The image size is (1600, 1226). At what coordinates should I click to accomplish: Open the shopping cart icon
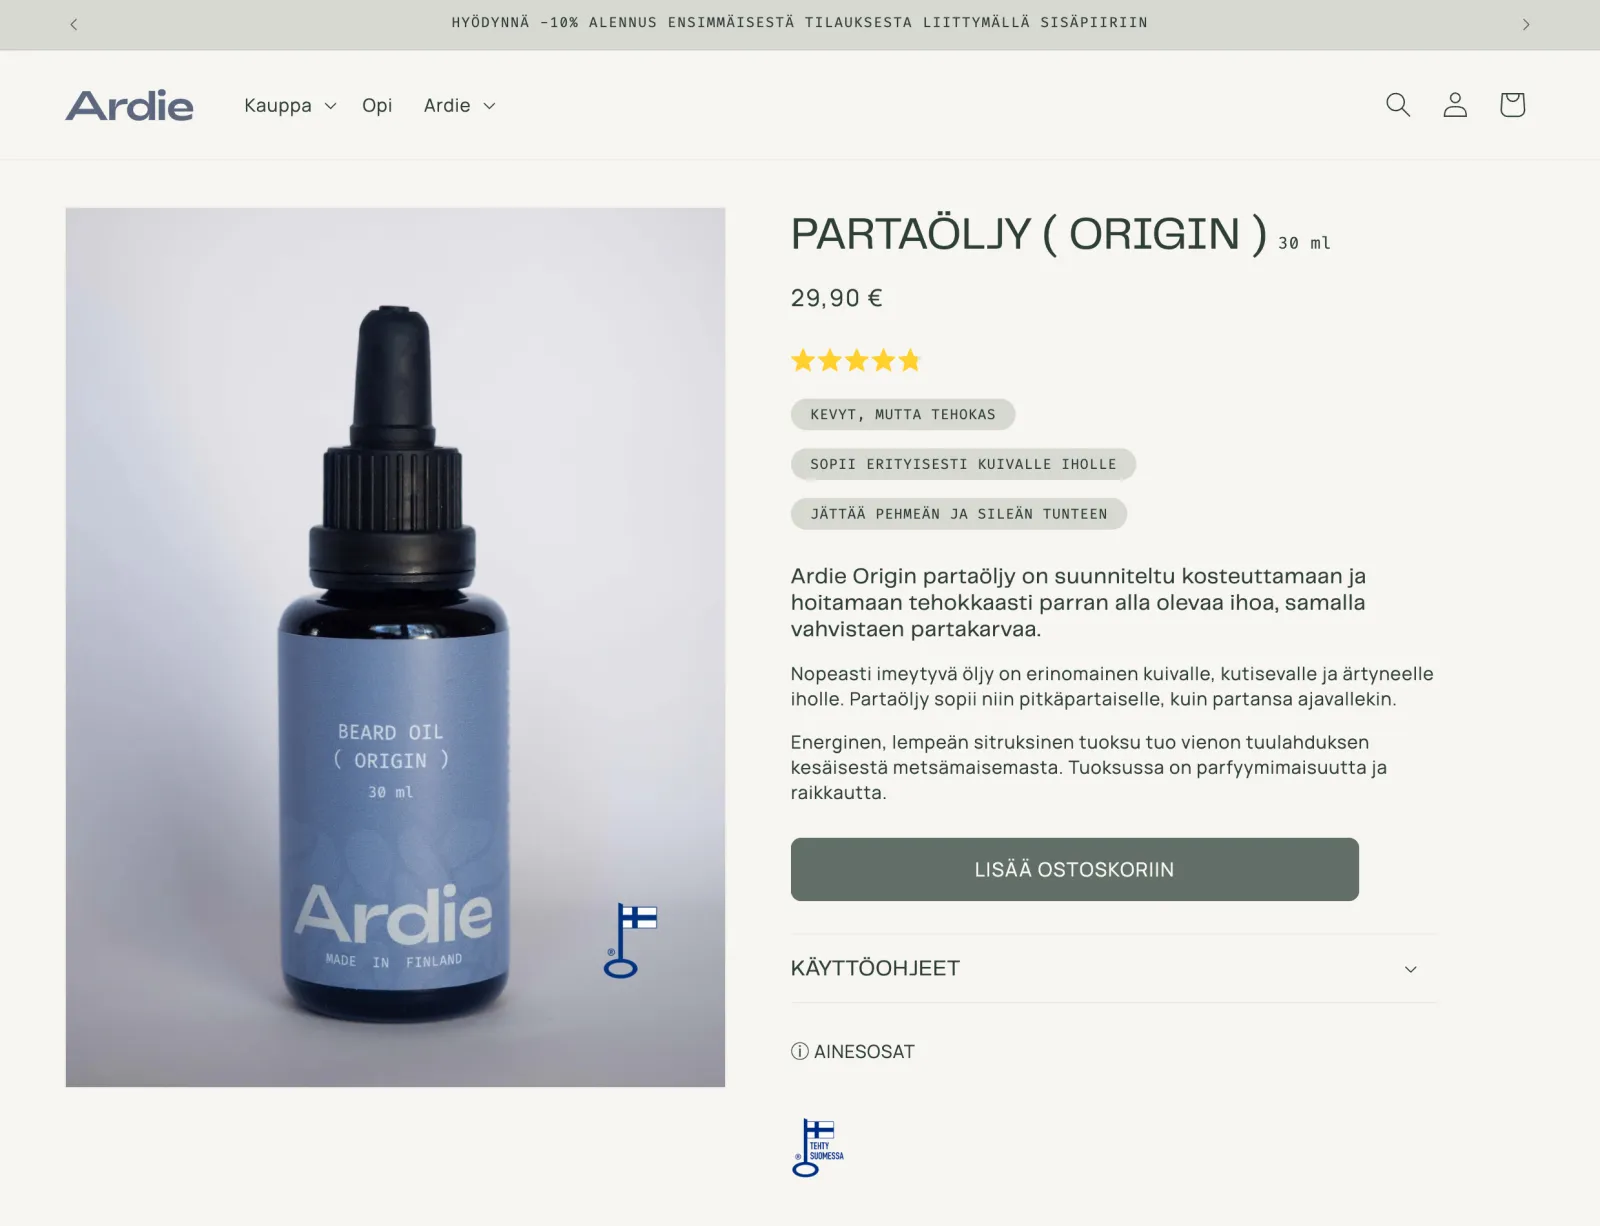pos(1512,105)
